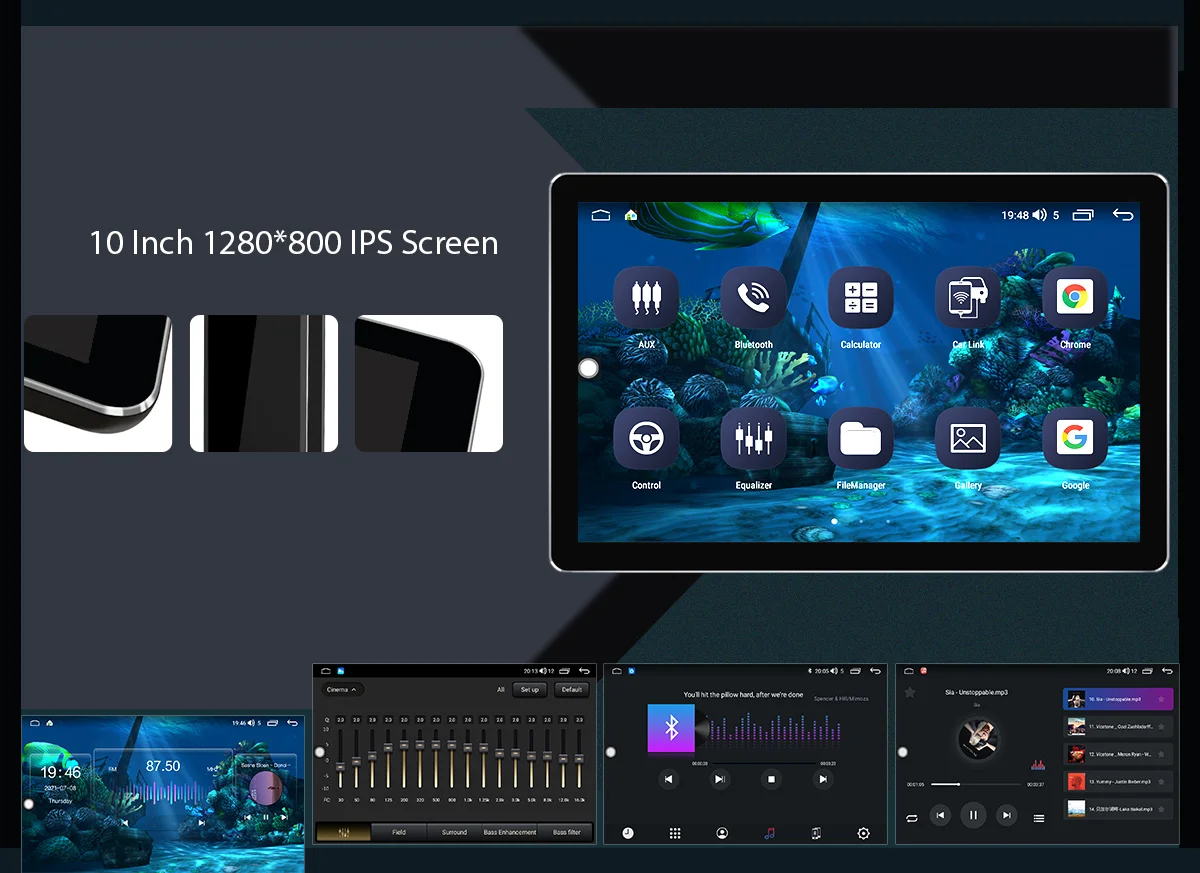The image size is (1200, 873).
Task: Click the bluetooth album art thumbnail
Action: tap(671, 728)
